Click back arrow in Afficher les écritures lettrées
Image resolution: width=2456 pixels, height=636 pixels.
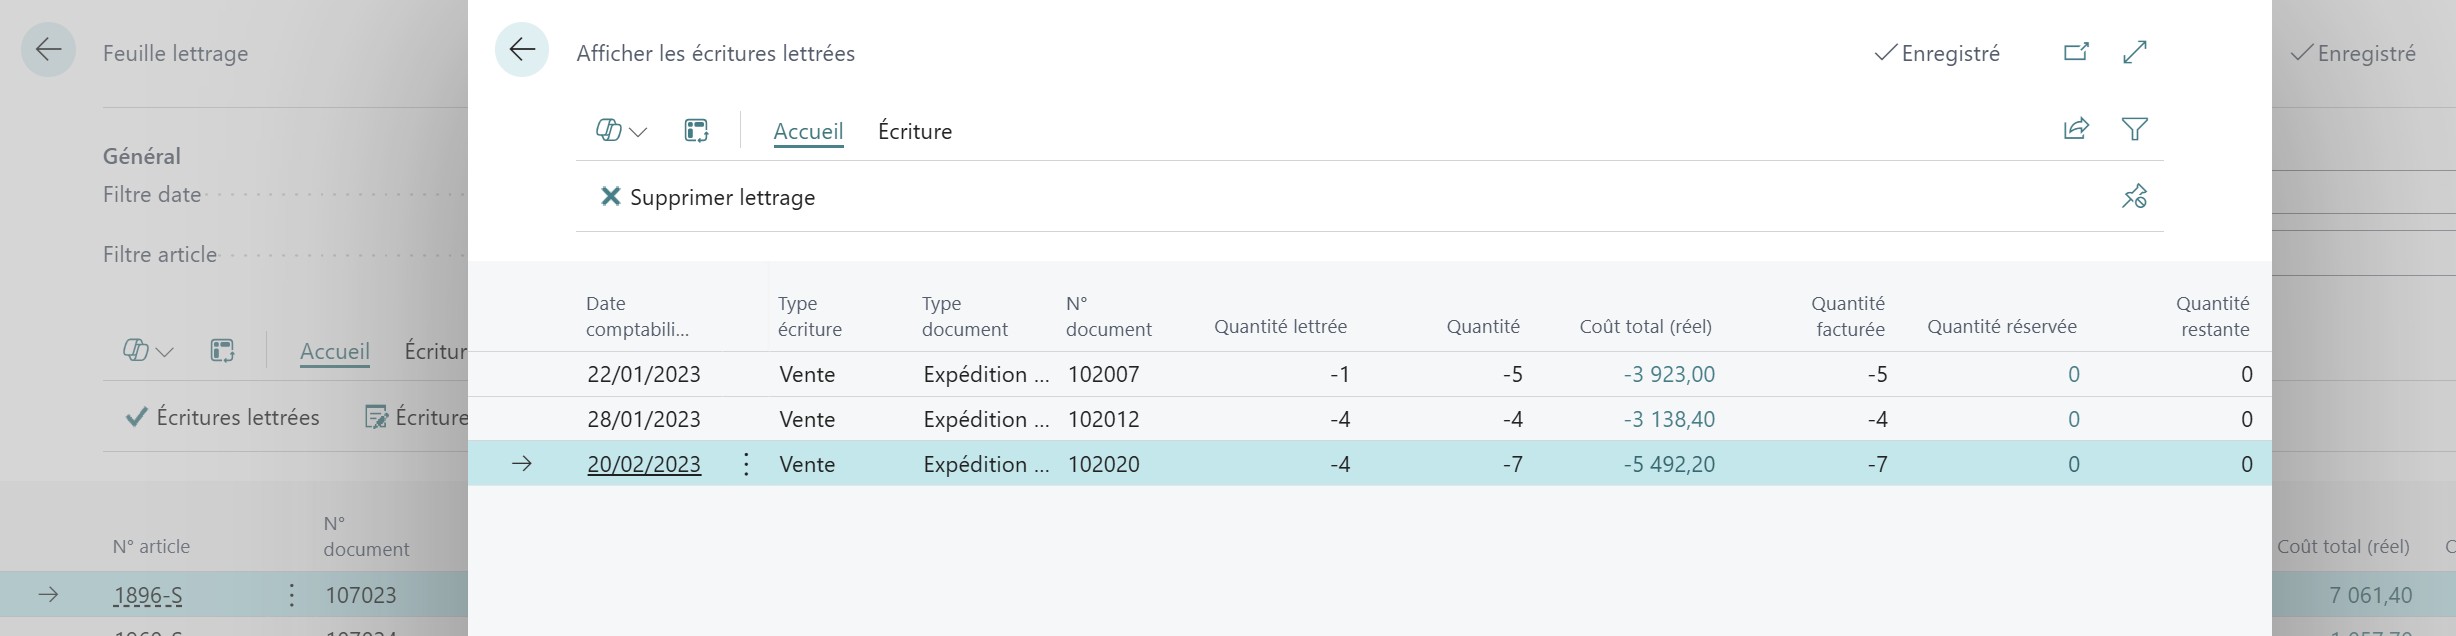coord(522,50)
